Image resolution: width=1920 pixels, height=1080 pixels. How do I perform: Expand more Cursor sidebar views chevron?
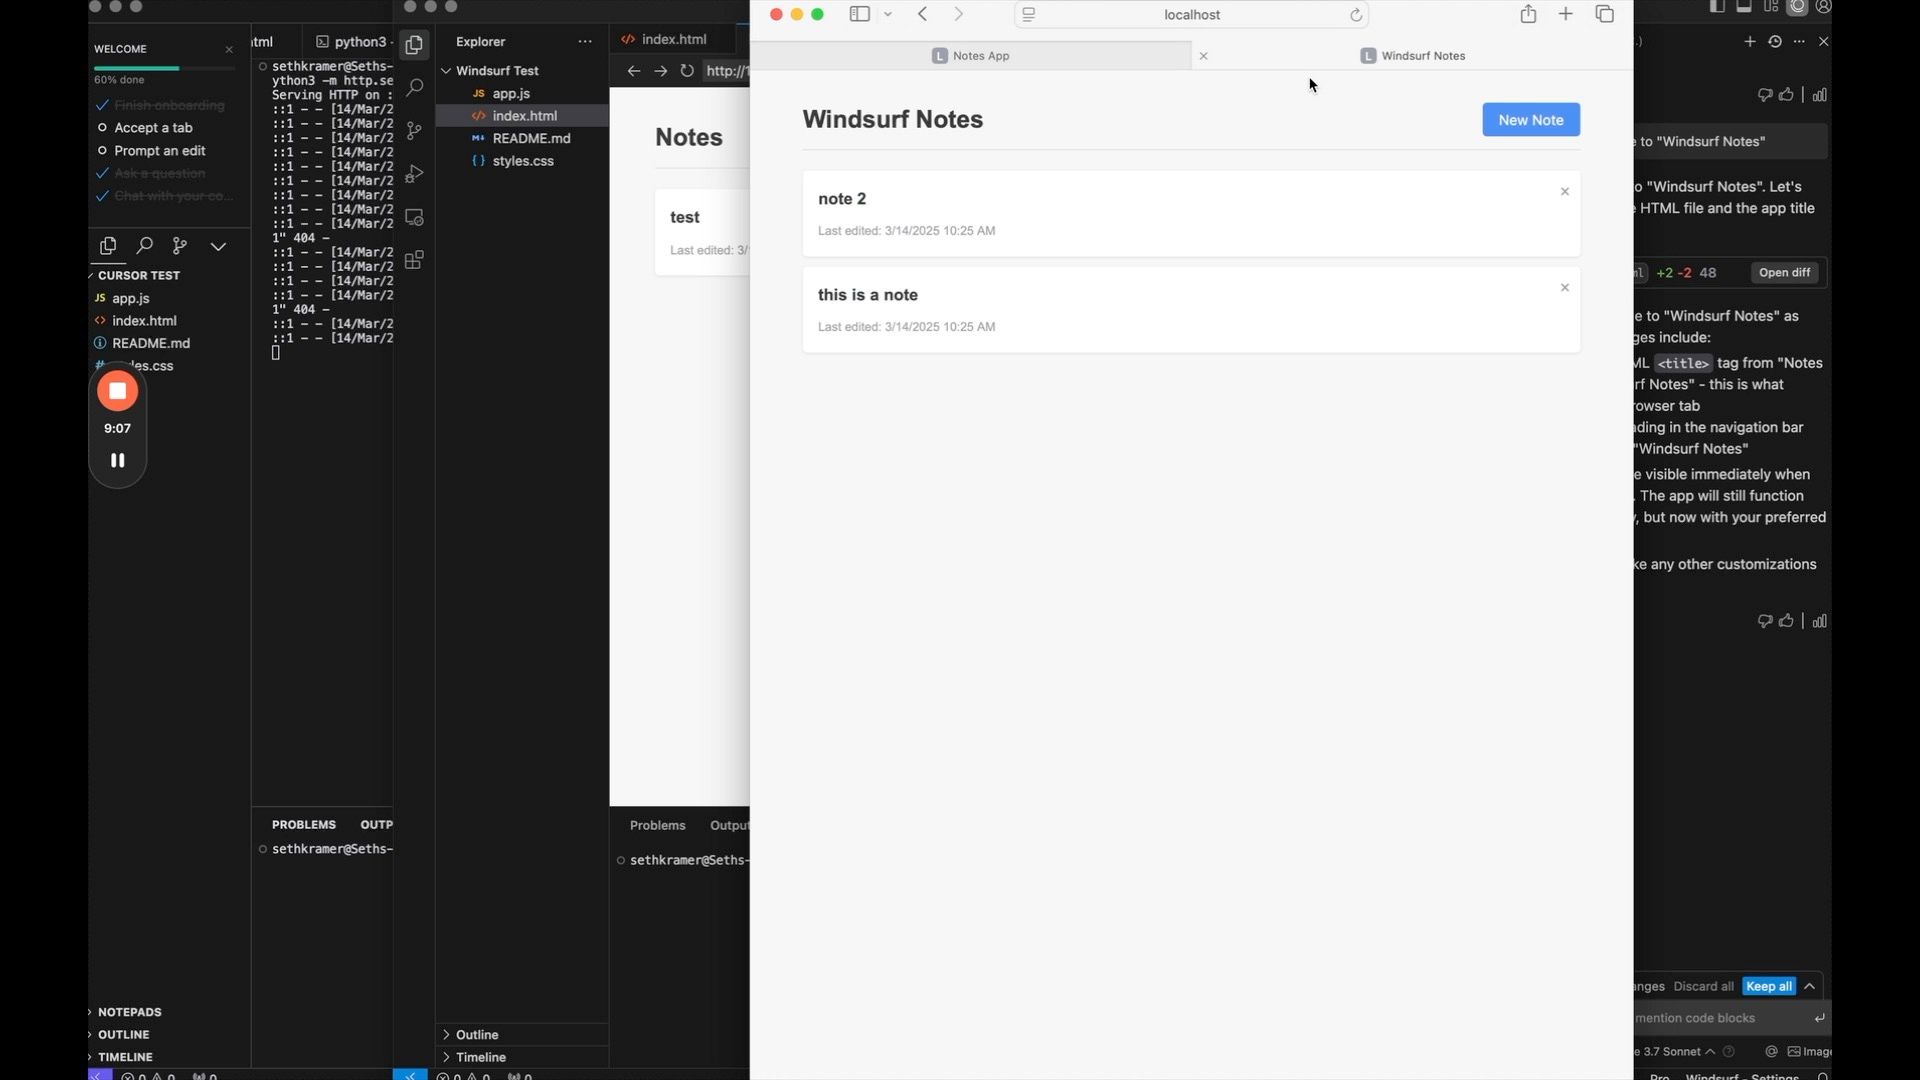(218, 246)
